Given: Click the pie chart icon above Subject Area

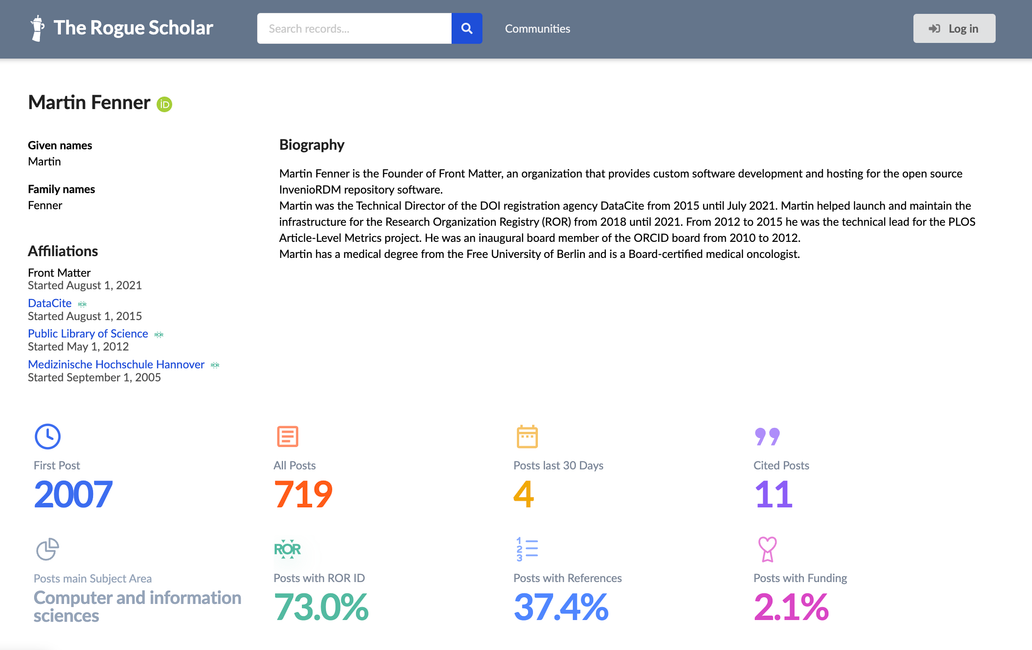Looking at the screenshot, I should [47, 549].
